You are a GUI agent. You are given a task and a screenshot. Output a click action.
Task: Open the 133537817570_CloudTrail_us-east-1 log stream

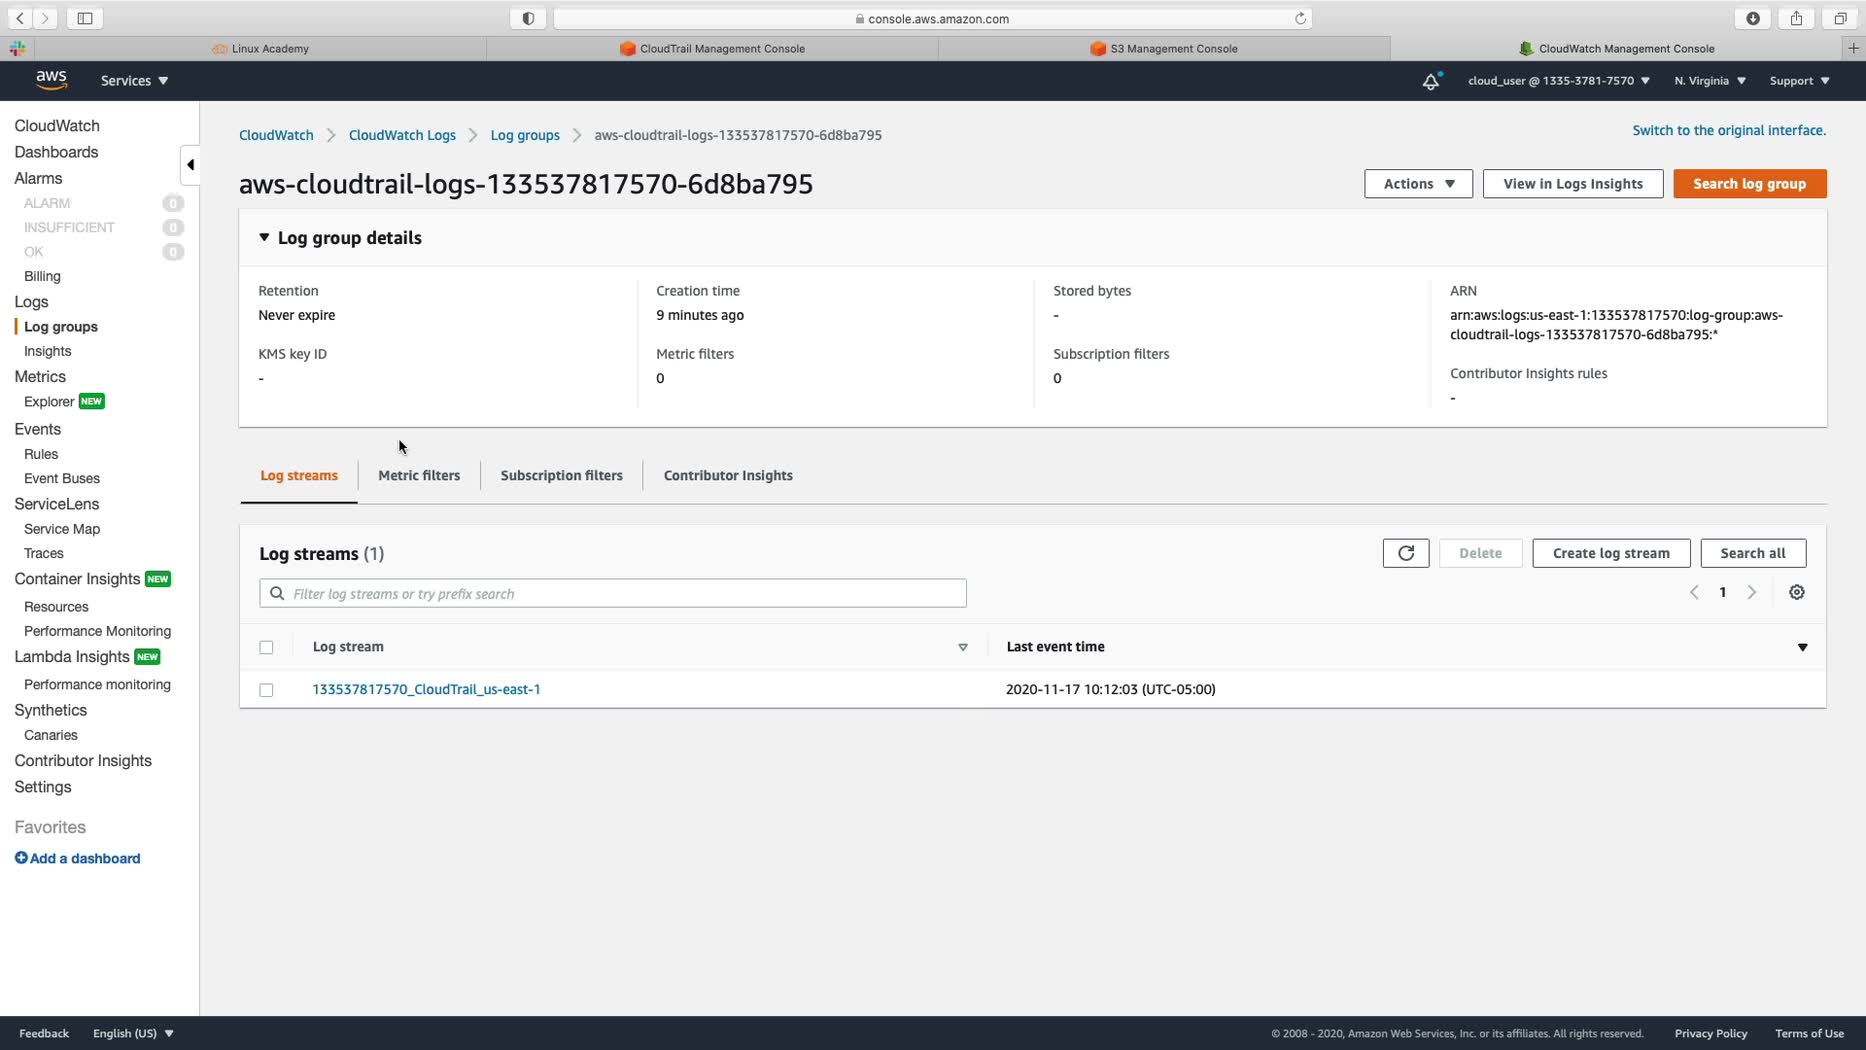click(x=427, y=689)
